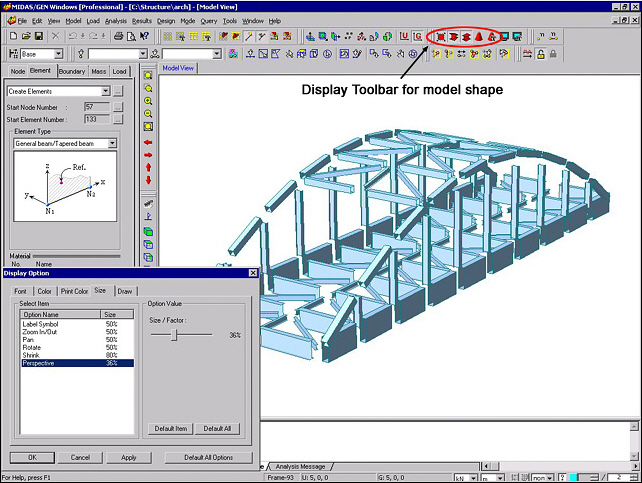
Task: Open the Model menu
Action: [x=73, y=21]
